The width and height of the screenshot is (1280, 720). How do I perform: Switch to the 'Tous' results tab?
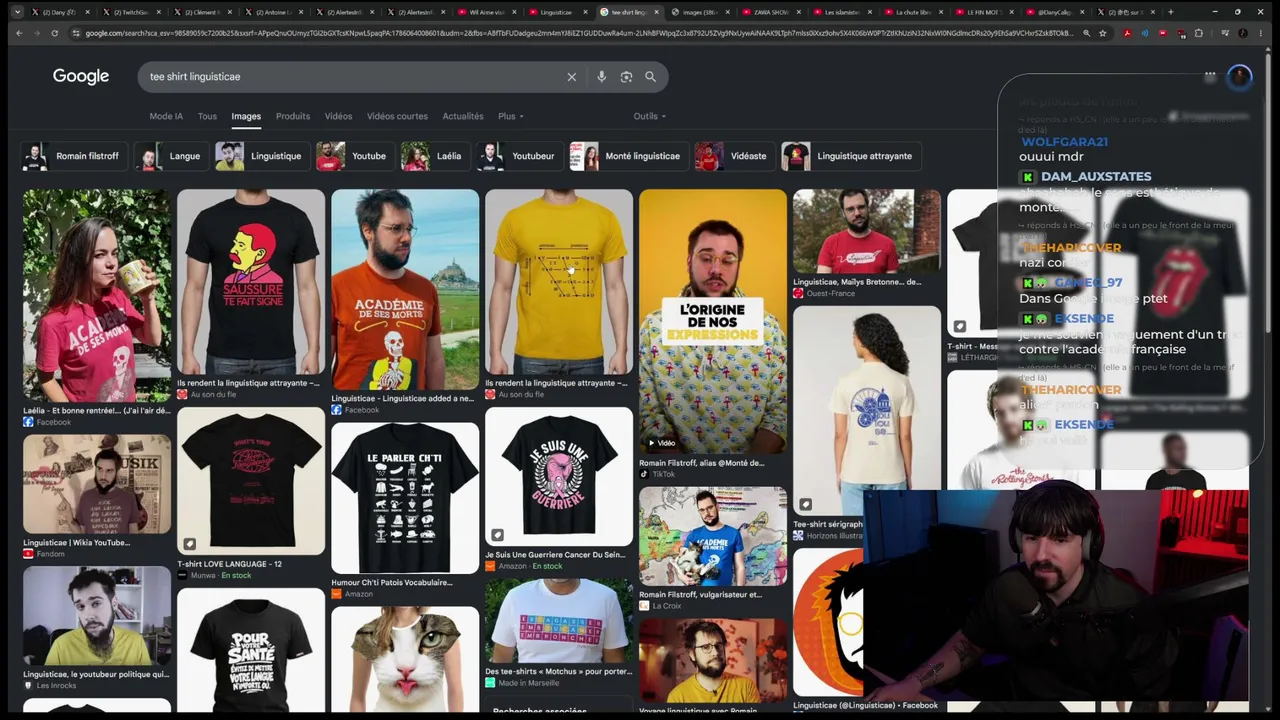(x=207, y=116)
